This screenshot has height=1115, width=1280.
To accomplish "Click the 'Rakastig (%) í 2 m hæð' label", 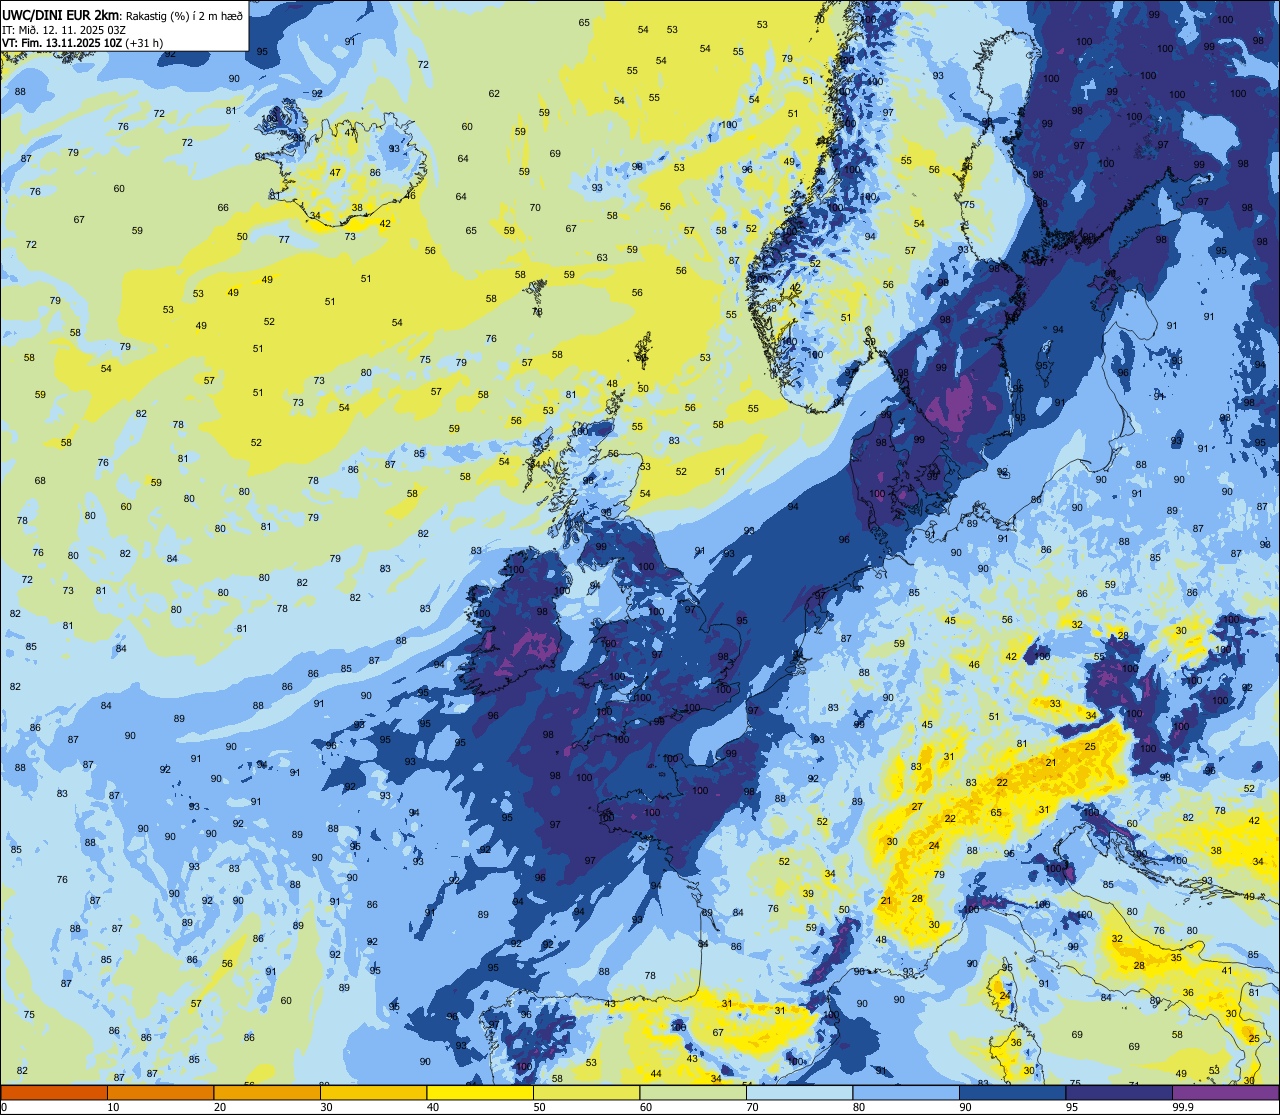I will (182, 15).
